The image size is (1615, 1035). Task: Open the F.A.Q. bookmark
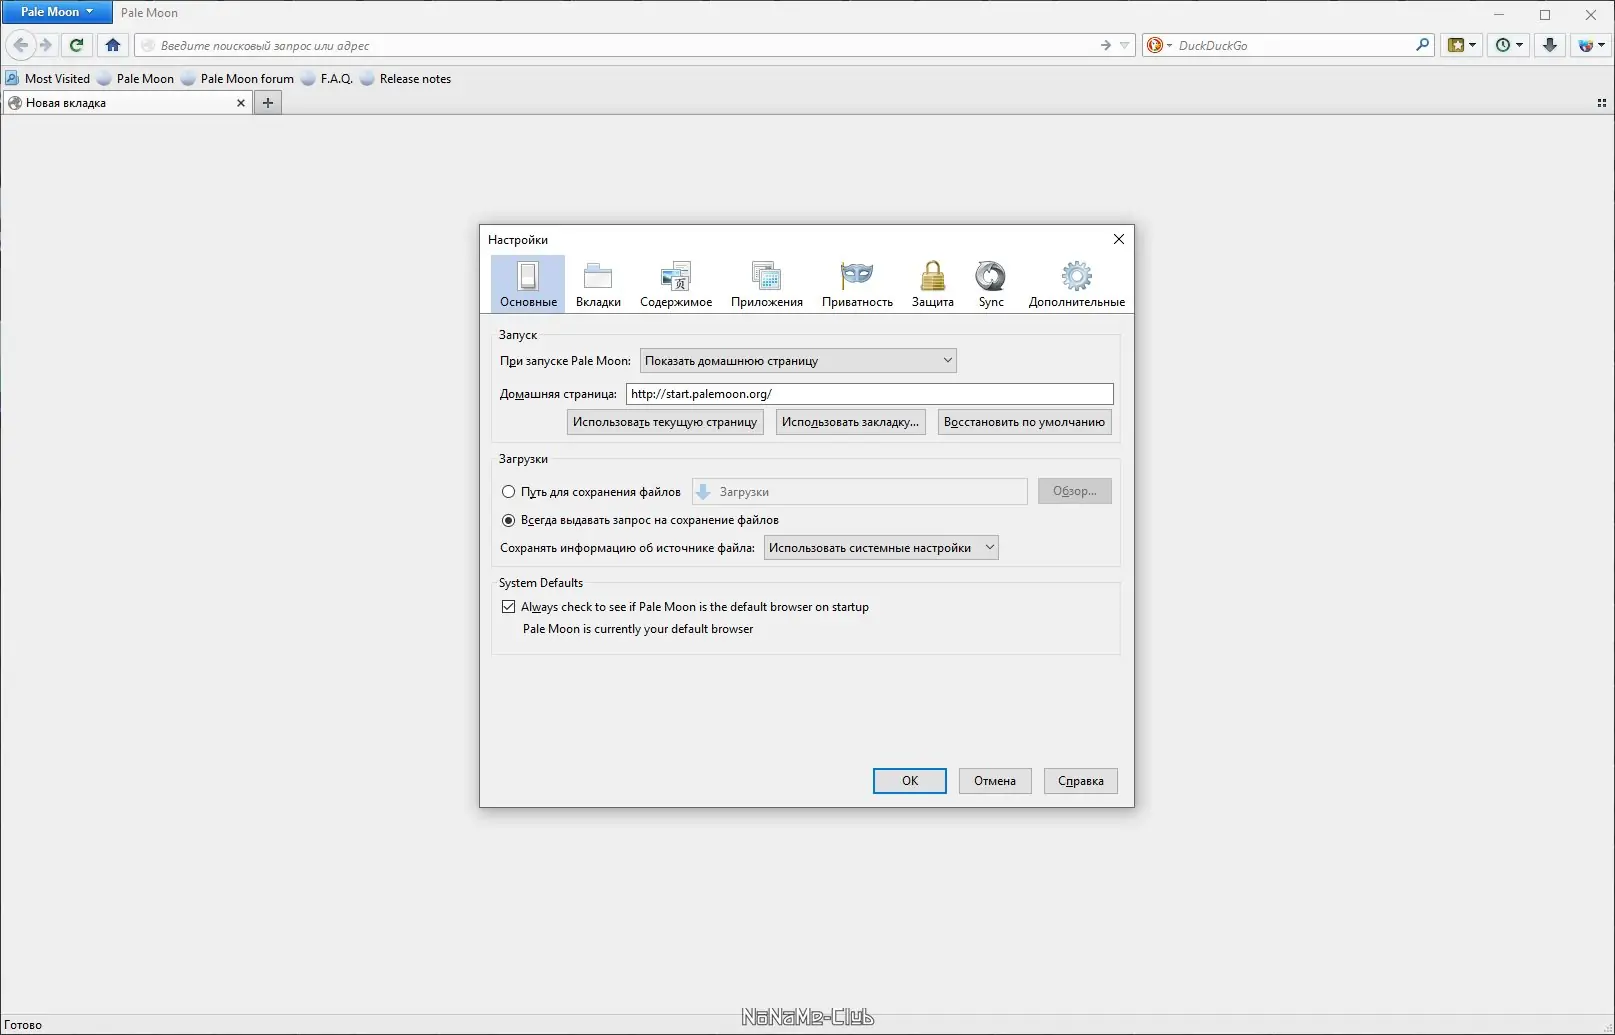(x=327, y=79)
